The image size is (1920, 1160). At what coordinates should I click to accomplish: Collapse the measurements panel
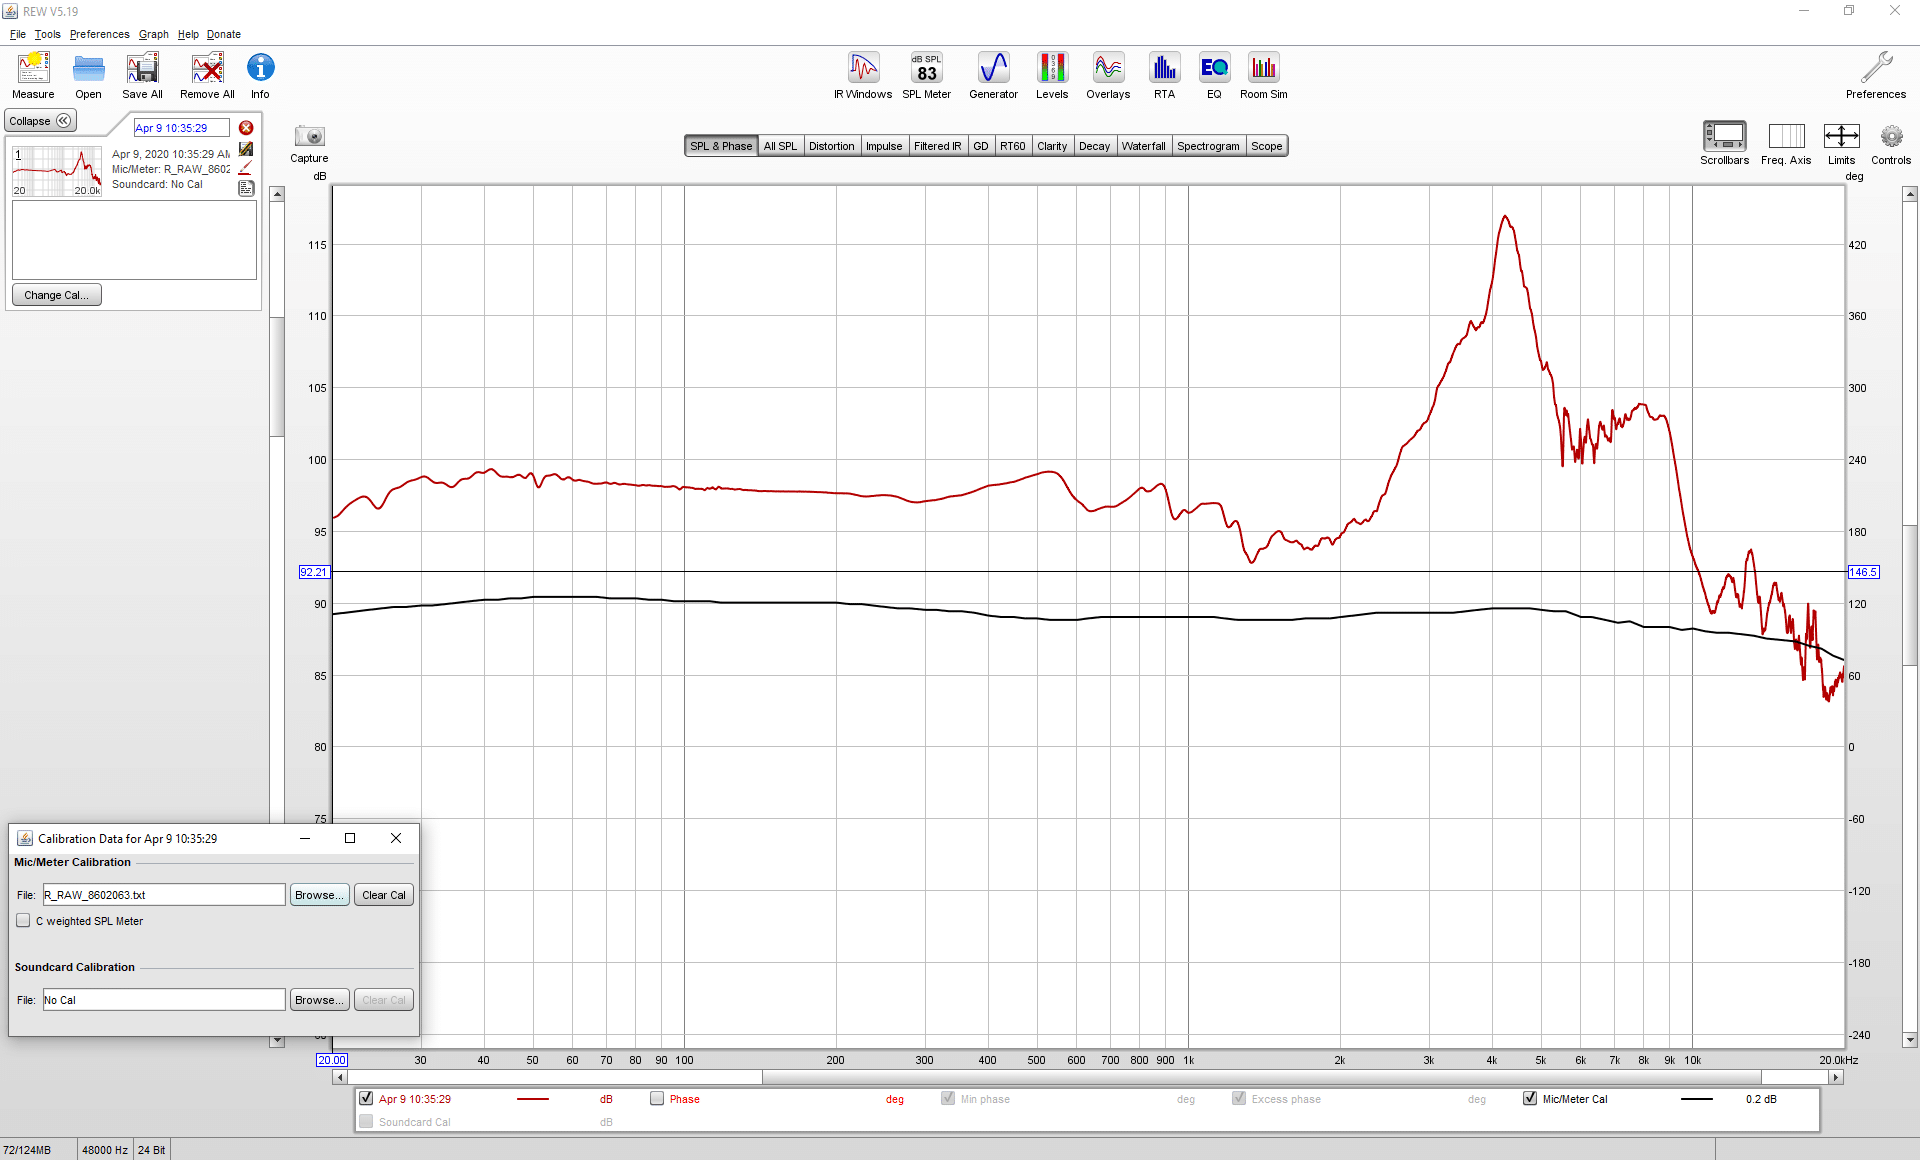(x=40, y=121)
